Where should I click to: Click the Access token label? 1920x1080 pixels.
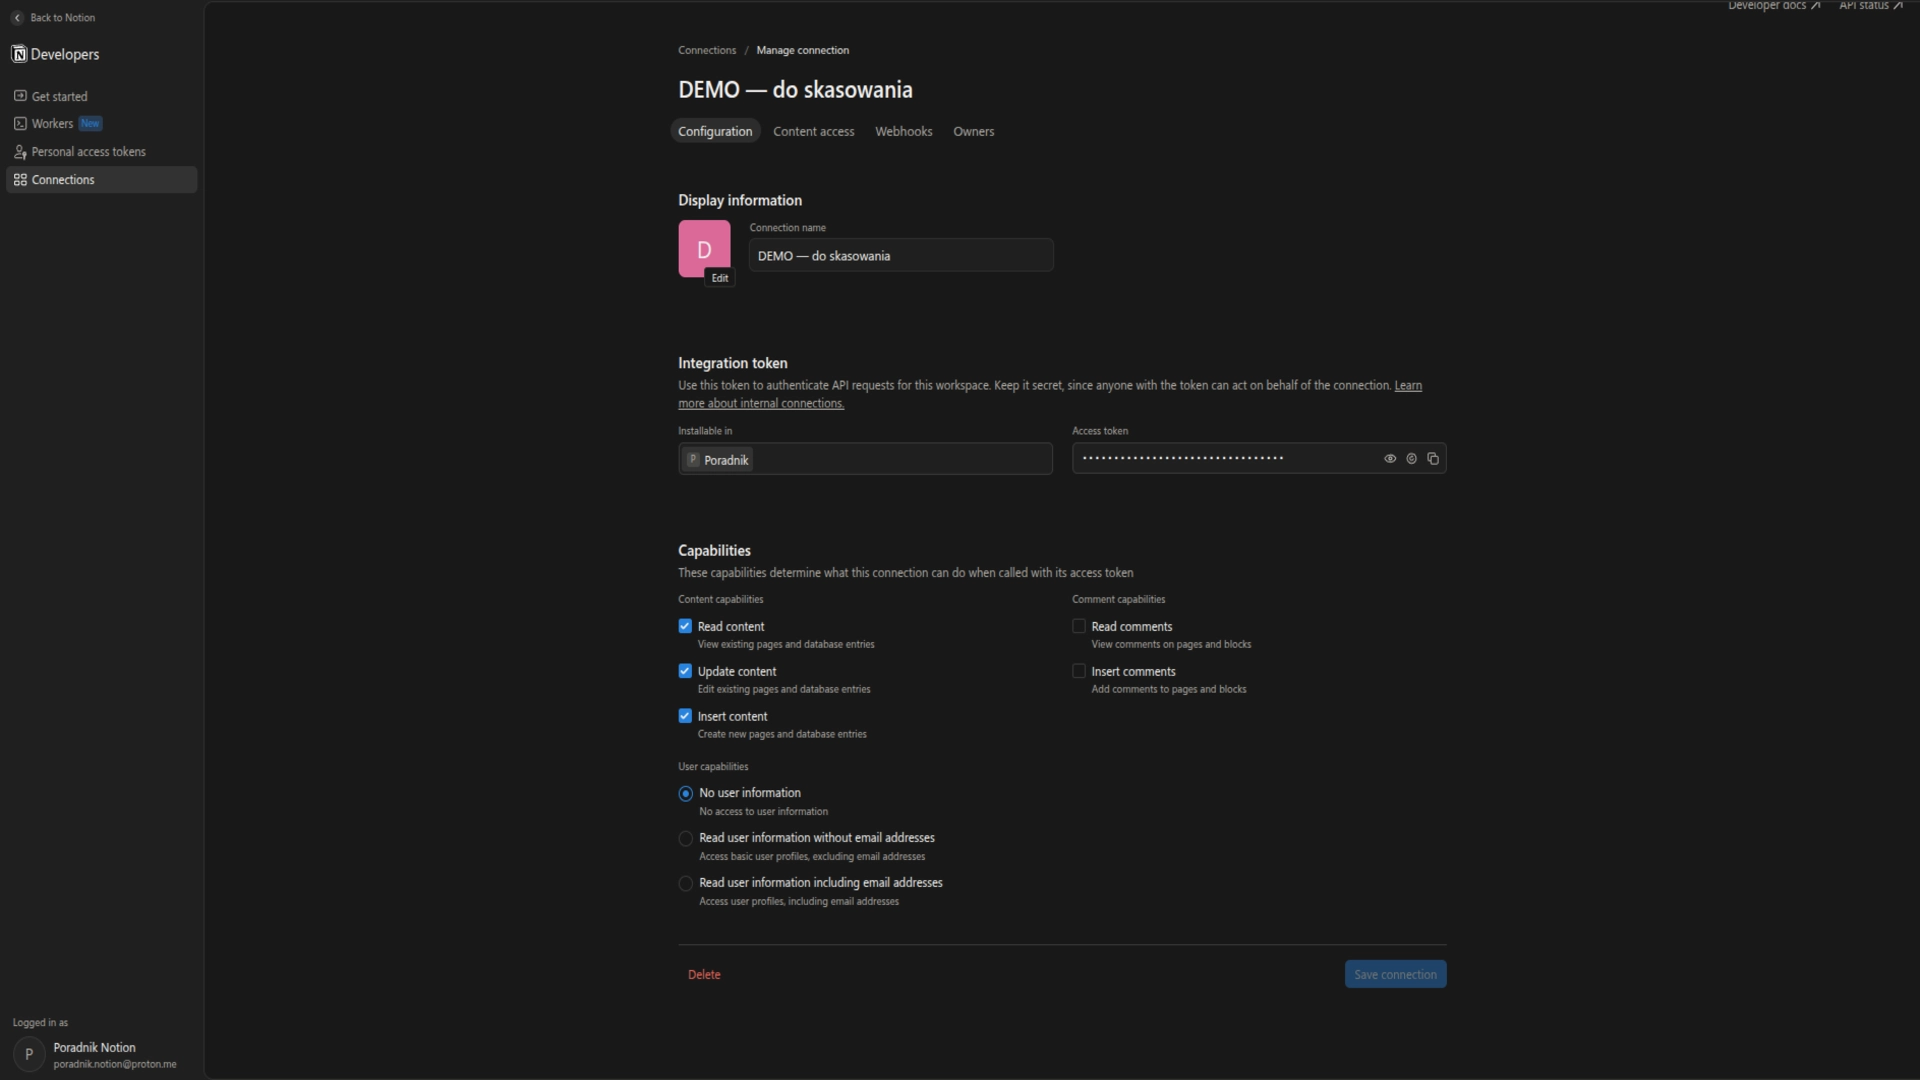1100,431
